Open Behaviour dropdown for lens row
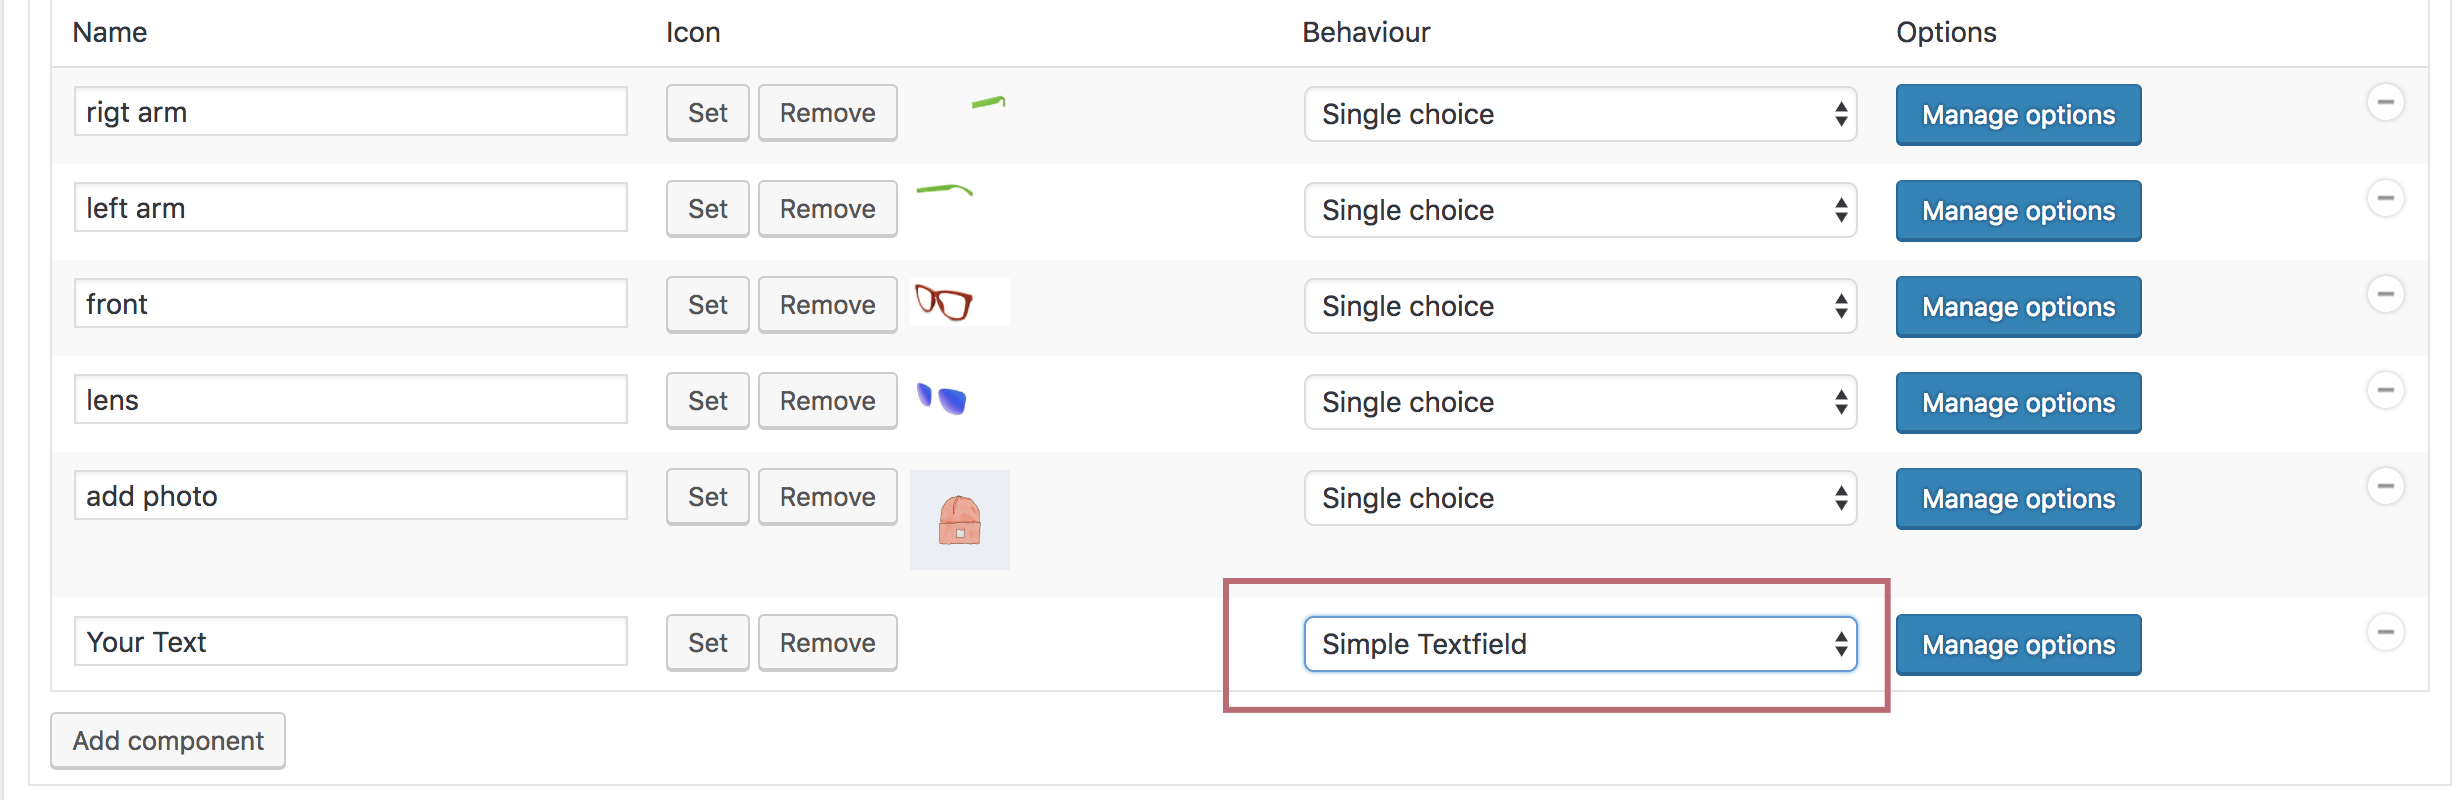 1580,402
